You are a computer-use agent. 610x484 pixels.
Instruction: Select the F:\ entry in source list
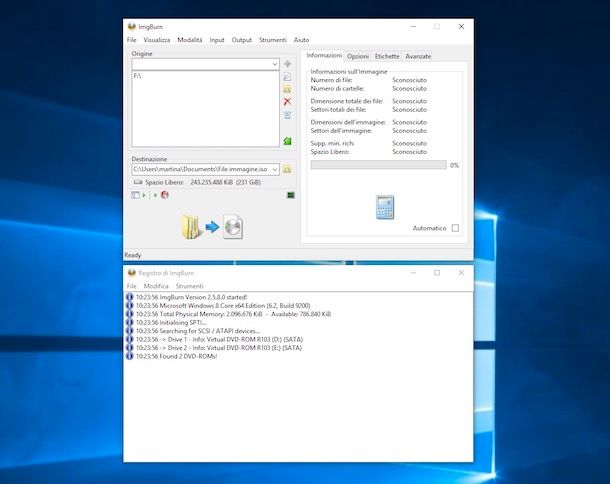click(137, 75)
